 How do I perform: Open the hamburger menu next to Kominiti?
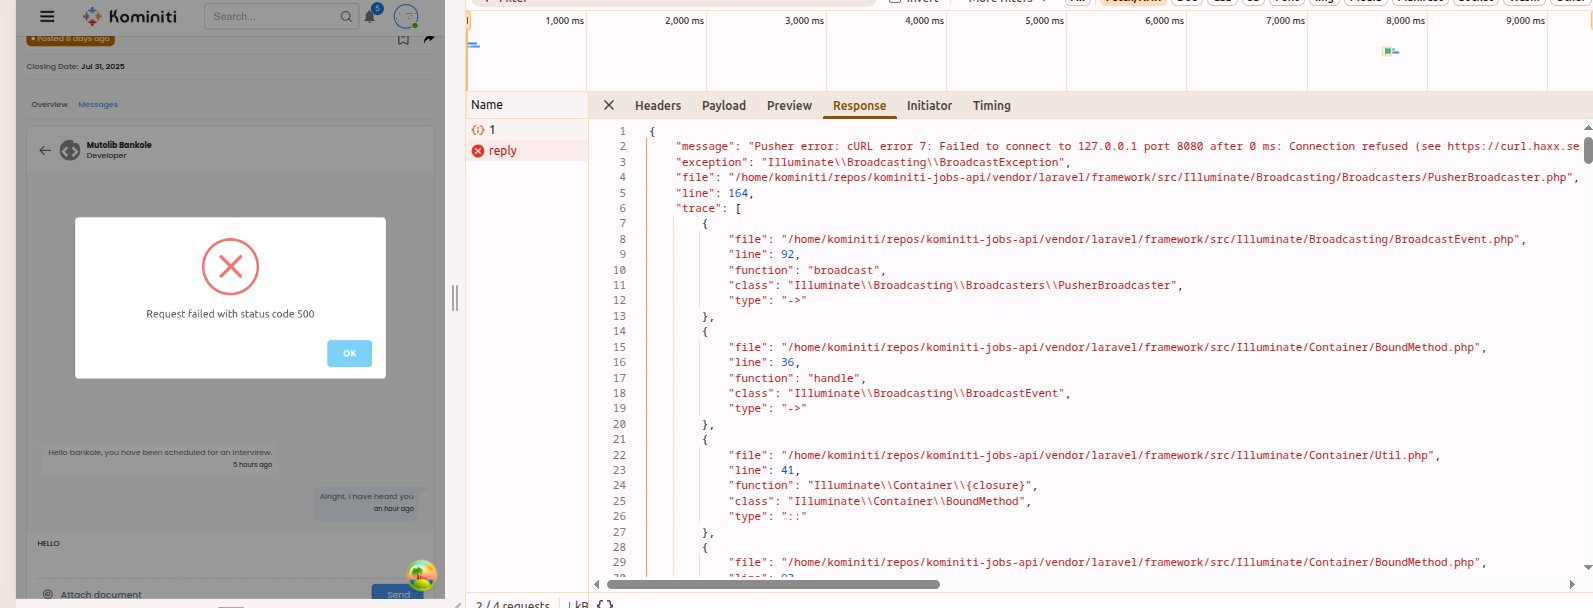coord(47,16)
